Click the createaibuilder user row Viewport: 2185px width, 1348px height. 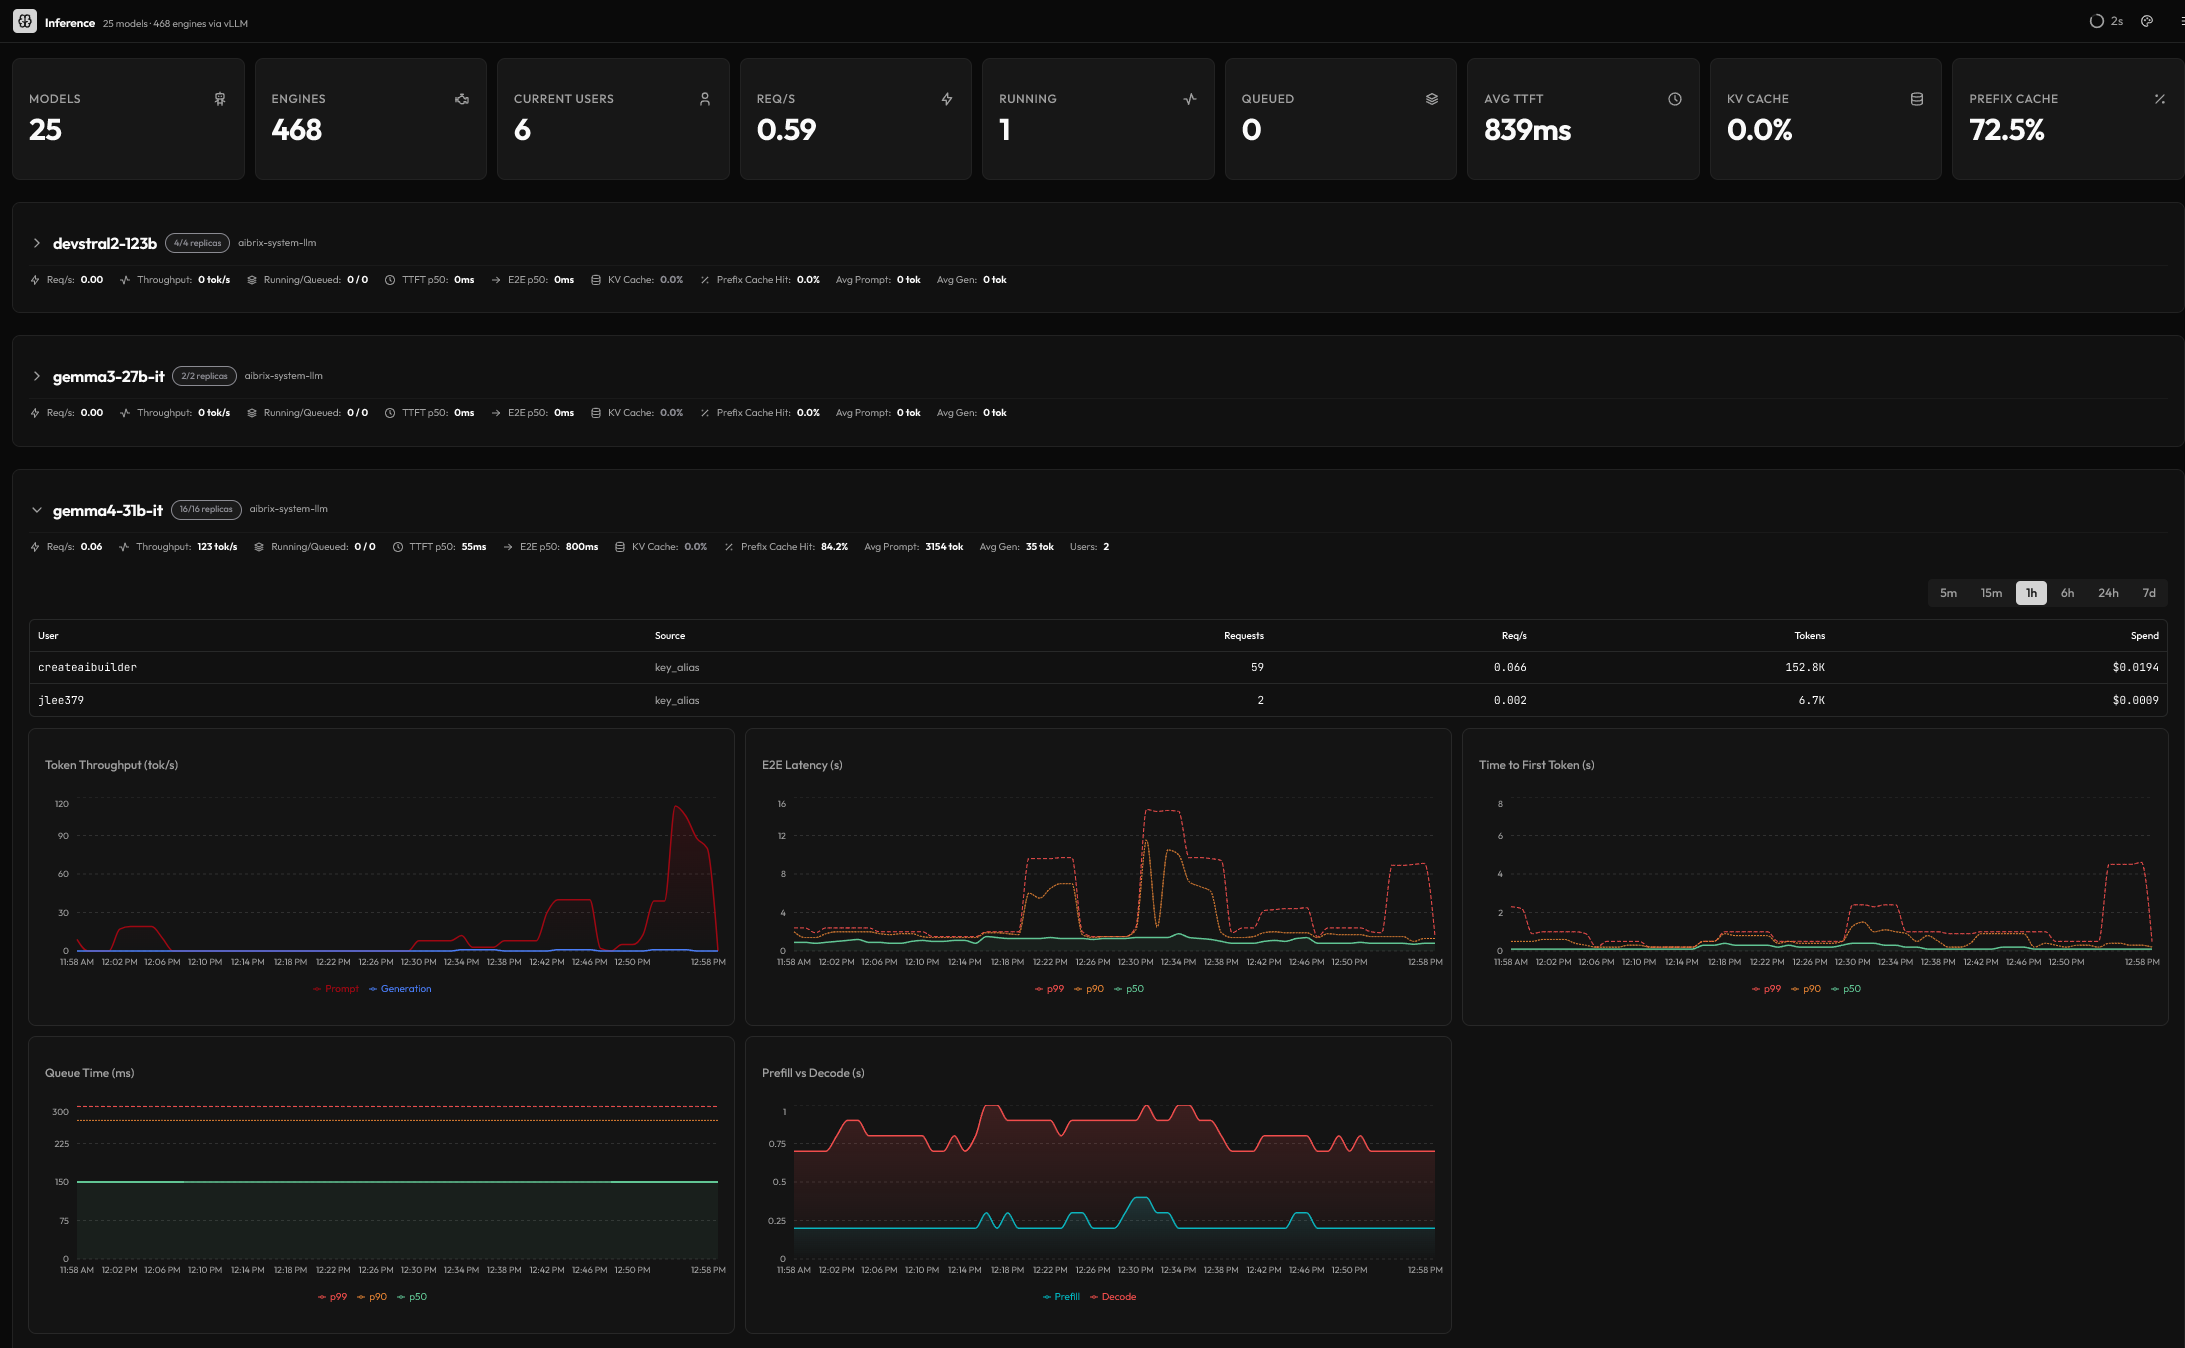1098,667
